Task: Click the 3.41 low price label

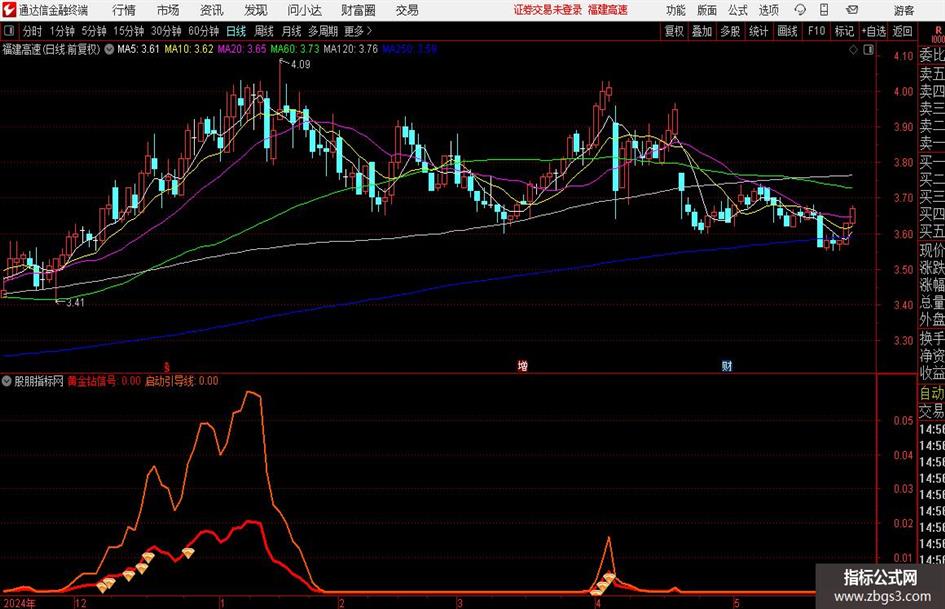Action: point(75,303)
